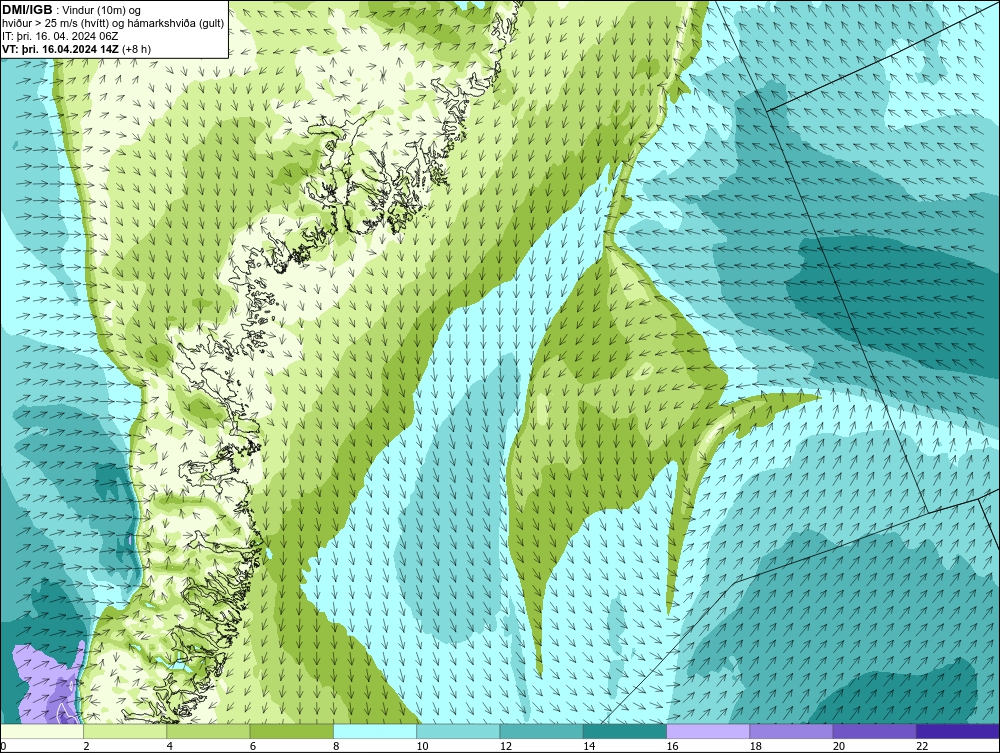Pick the medium green 4–6 m/s legend swatch
The height and width of the screenshot is (753, 1000).
(x=209, y=731)
